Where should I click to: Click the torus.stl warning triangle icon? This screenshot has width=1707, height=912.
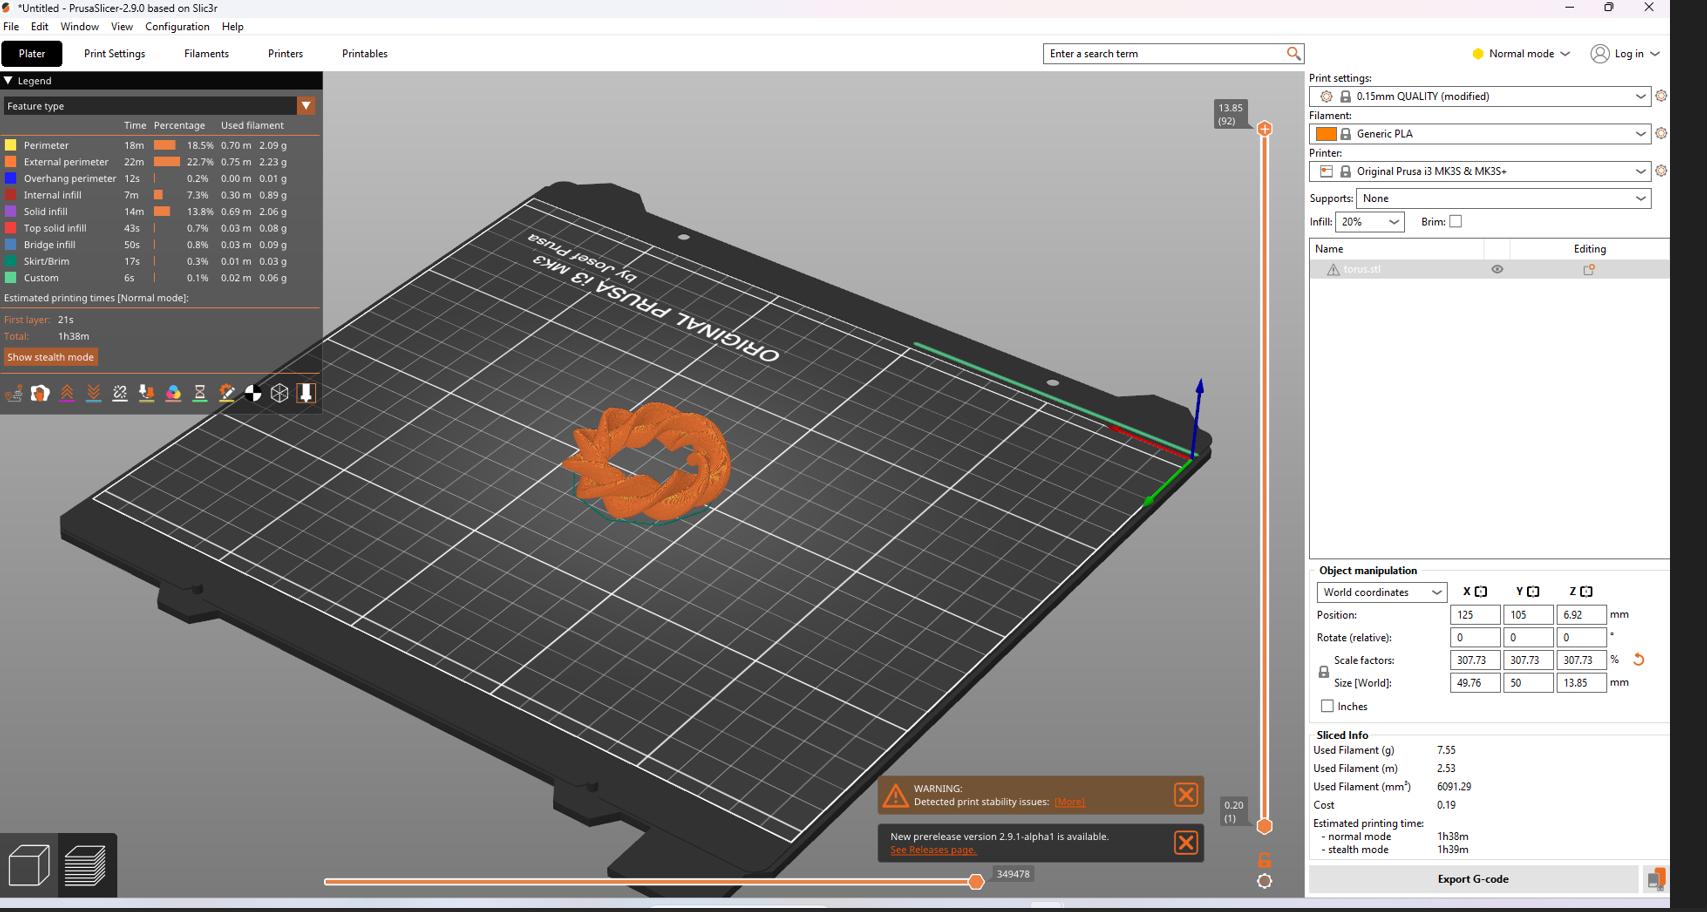[x=1333, y=269]
